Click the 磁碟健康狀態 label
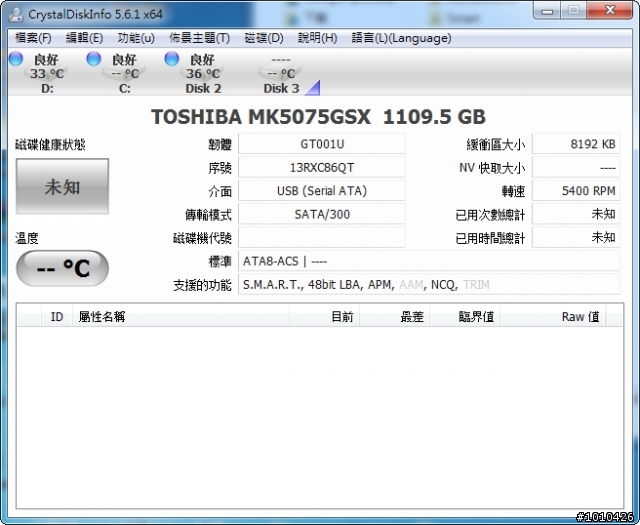Screen dimensions: 640x525 click(50, 145)
